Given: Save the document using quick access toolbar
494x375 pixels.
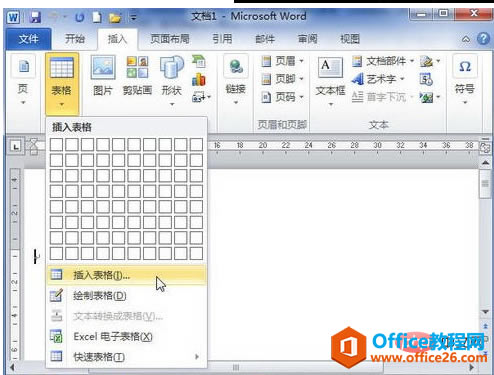Looking at the screenshot, I should [x=35, y=17].
